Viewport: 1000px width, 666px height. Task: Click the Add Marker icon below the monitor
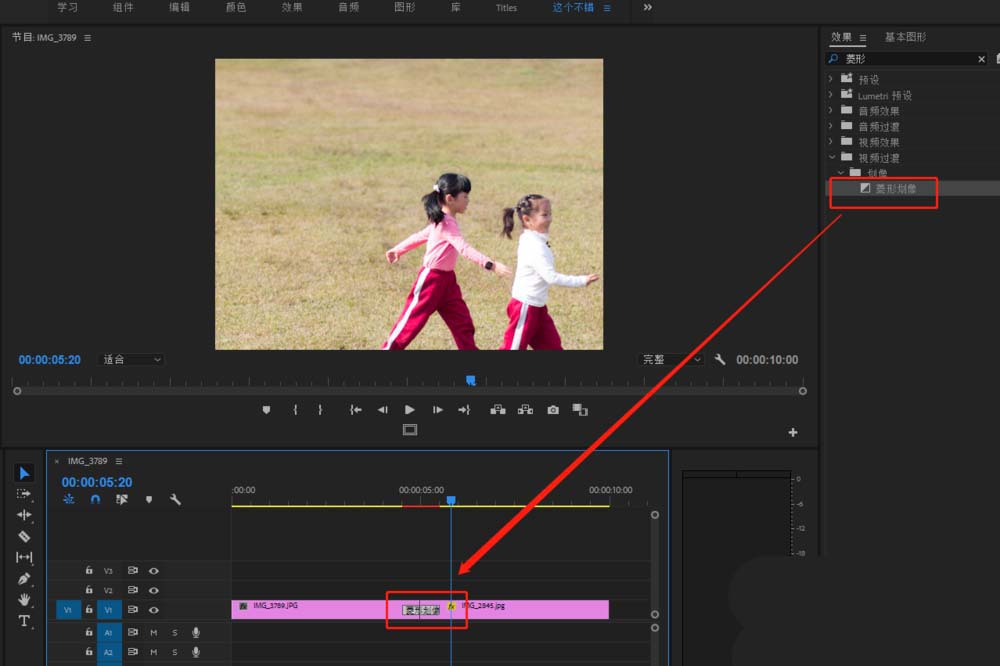(266, 410)
